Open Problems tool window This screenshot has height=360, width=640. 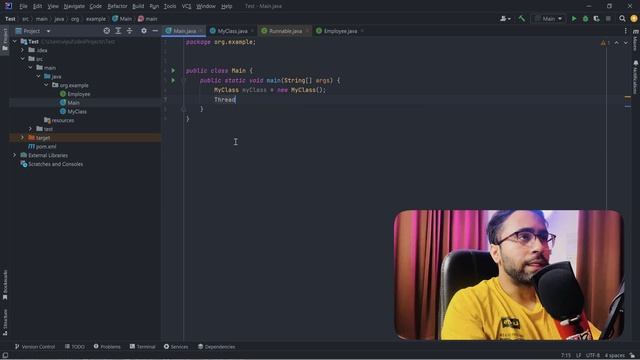coord(107,347)
